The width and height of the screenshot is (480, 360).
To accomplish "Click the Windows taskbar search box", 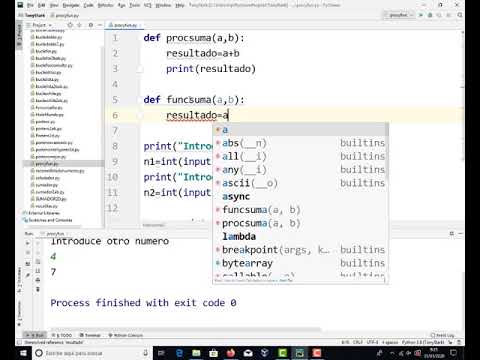I will tap(92, 353).
